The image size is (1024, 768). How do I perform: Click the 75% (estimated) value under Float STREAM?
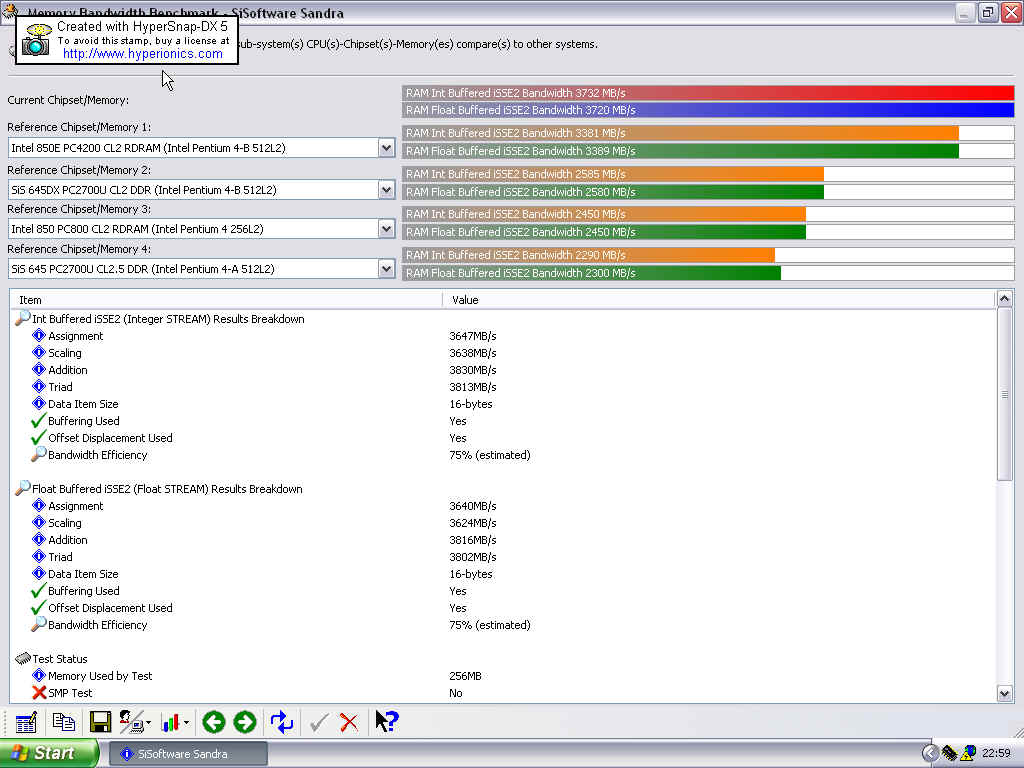(x=490, y=625)
